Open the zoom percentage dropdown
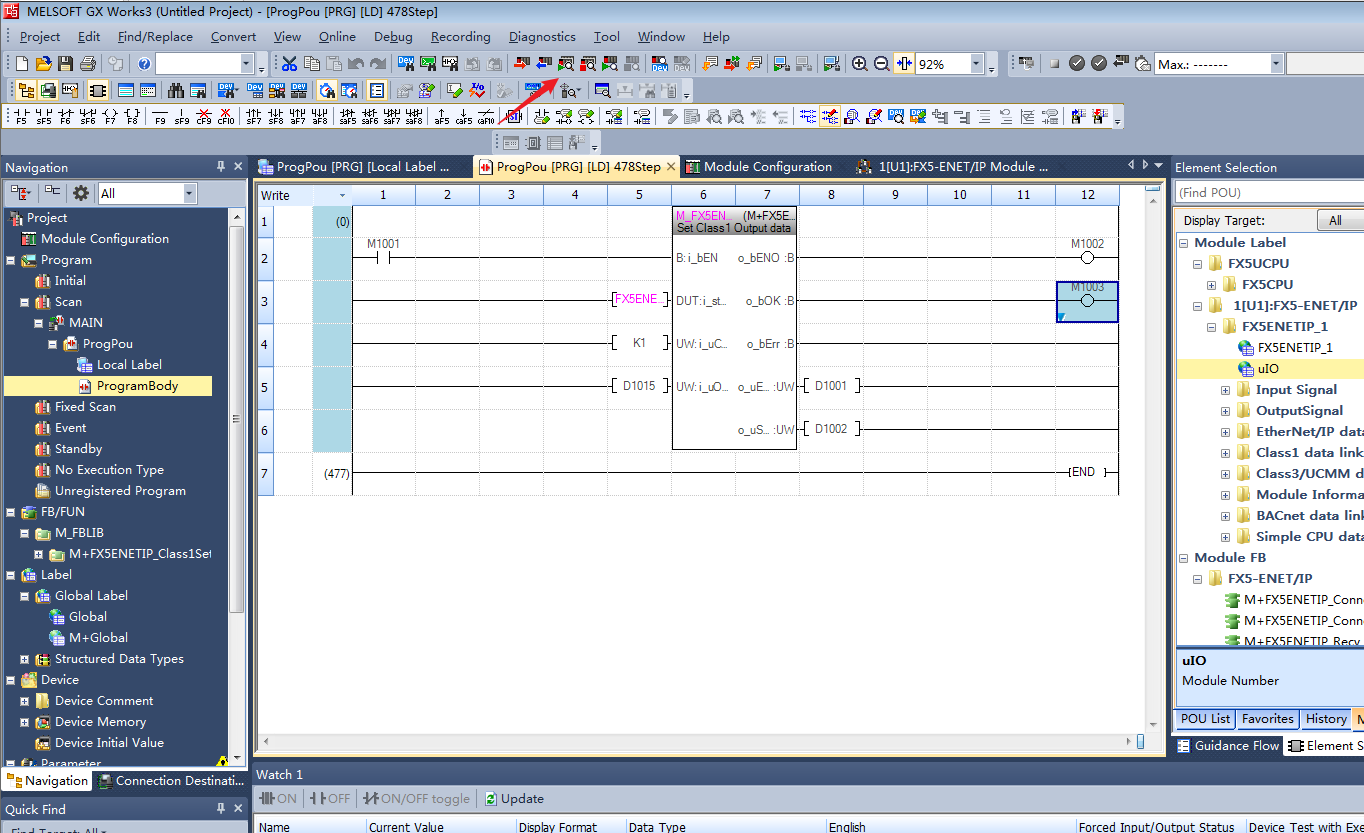Image resolution: width=1364 pixels, height=833 pixels. 976,64
